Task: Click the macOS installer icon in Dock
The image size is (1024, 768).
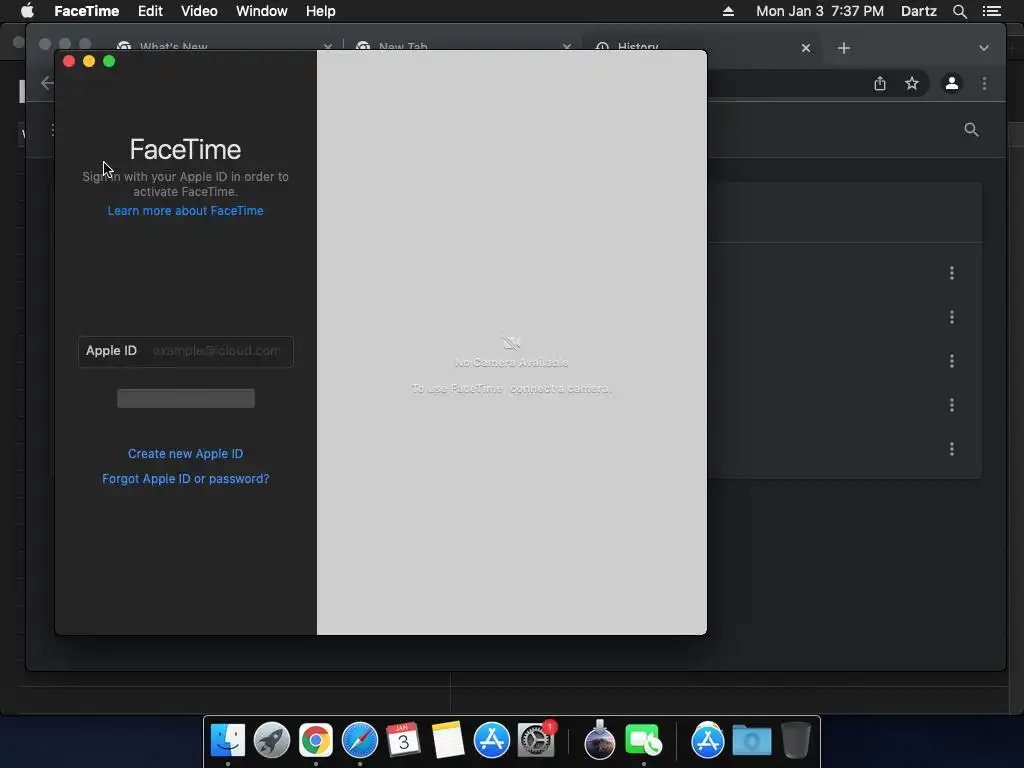Action: (600, 740)
